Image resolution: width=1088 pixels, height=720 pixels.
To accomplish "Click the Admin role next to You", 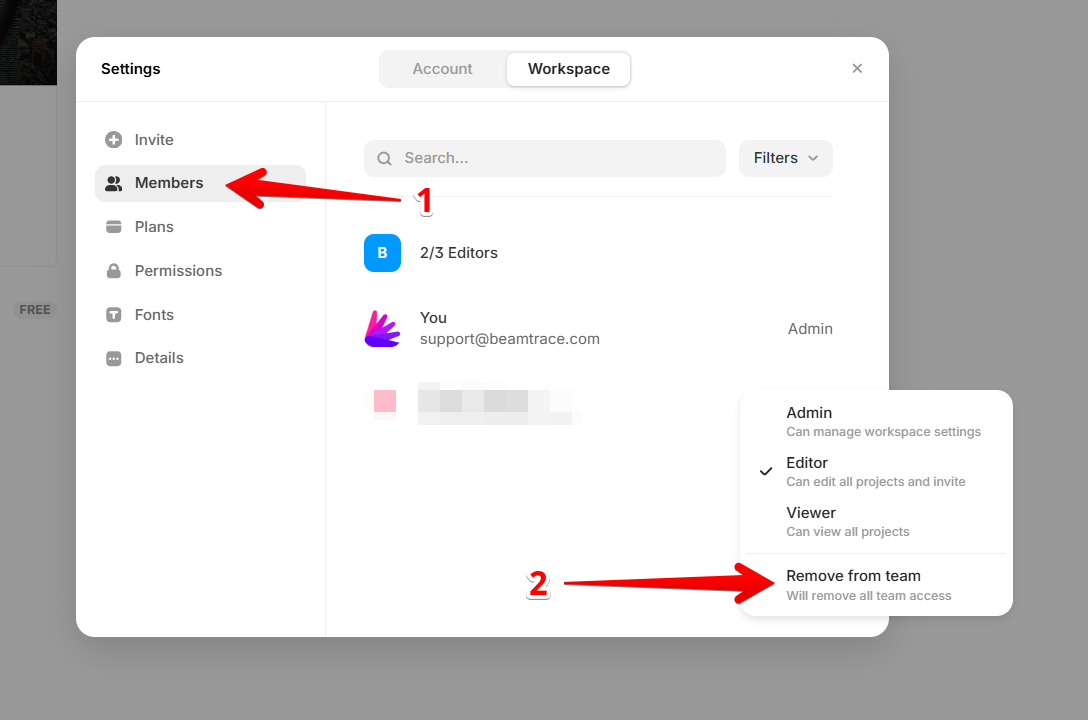I will point(810,329).
